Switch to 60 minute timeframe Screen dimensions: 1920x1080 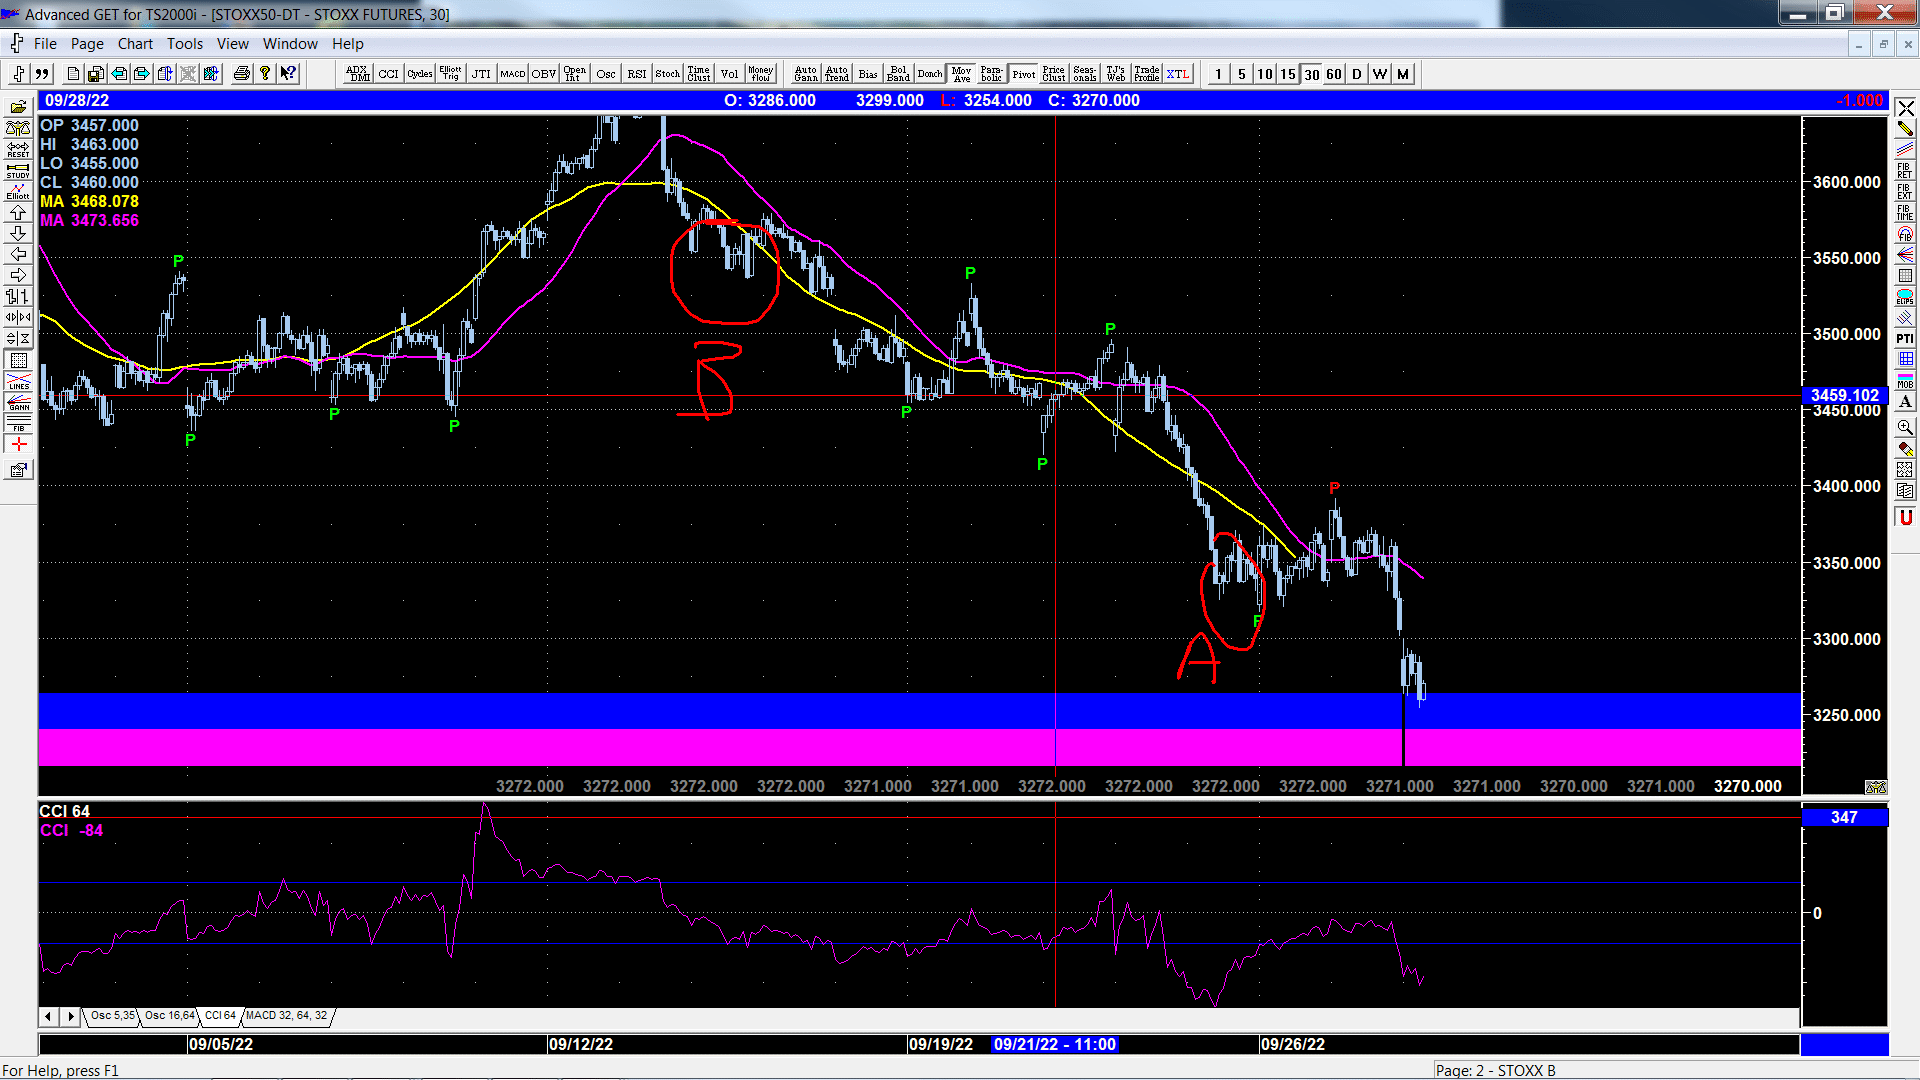tap(1334, 74)
